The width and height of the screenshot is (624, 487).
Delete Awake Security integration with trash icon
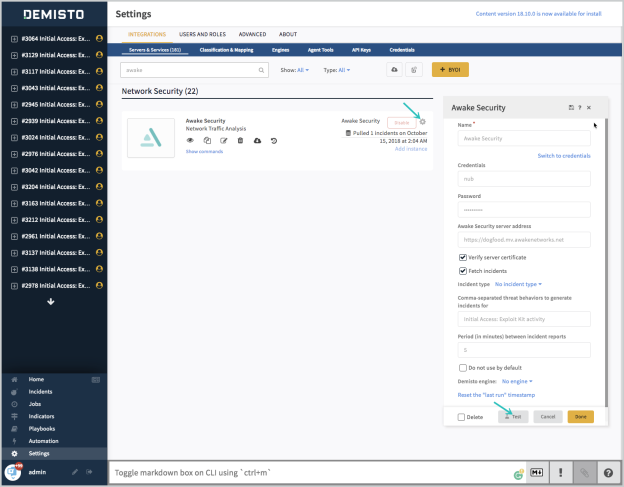tap(240, 140)
